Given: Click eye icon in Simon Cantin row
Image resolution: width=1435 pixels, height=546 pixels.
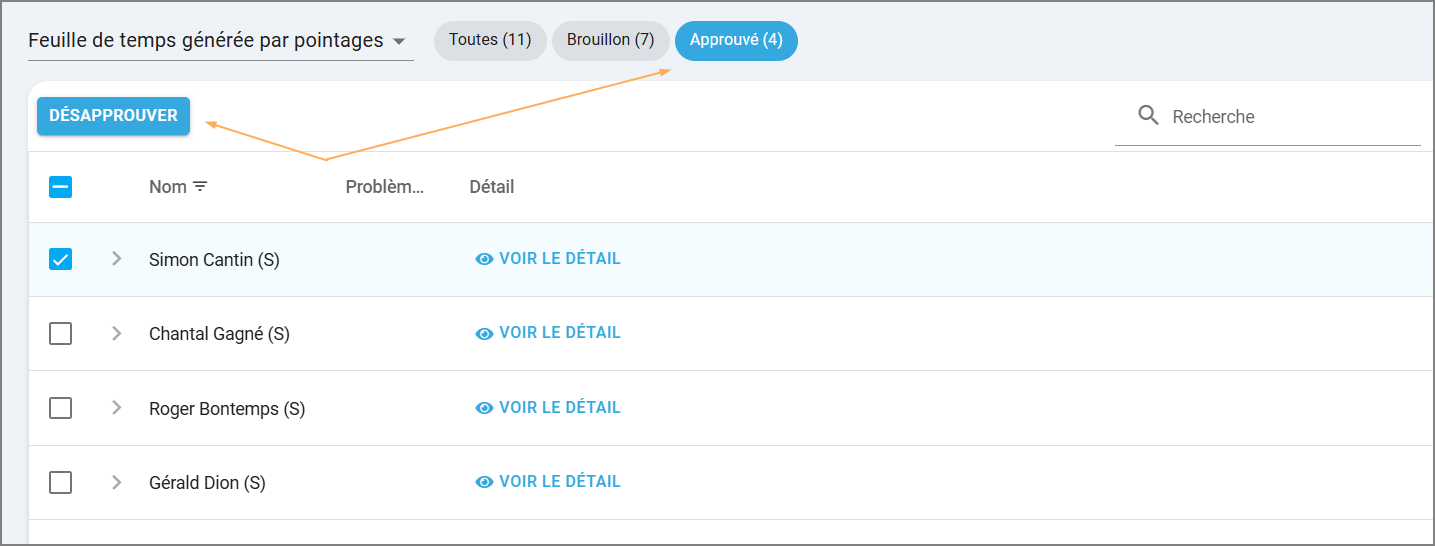Looking at the screenshot, I should [x=484, y=259].
